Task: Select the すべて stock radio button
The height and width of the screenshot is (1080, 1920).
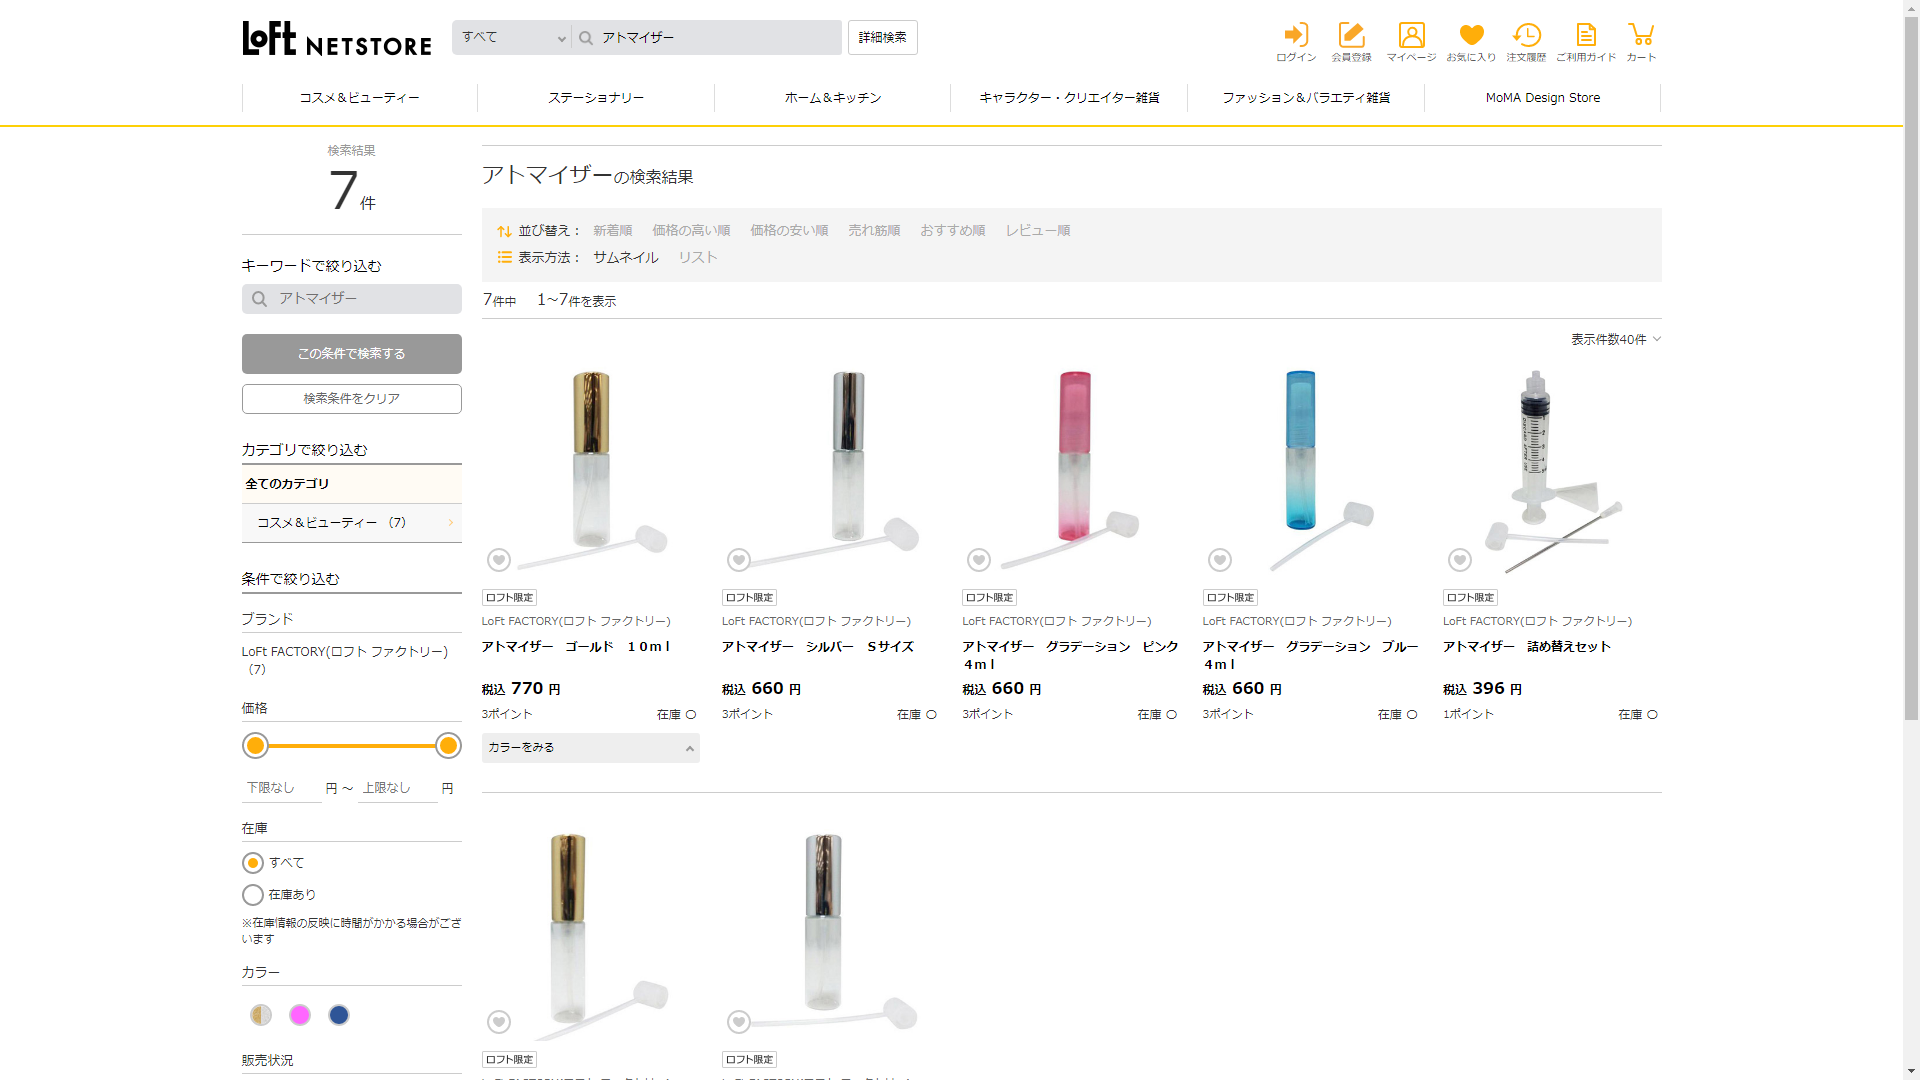Action: pyautogui.click(x=253, y=863)
